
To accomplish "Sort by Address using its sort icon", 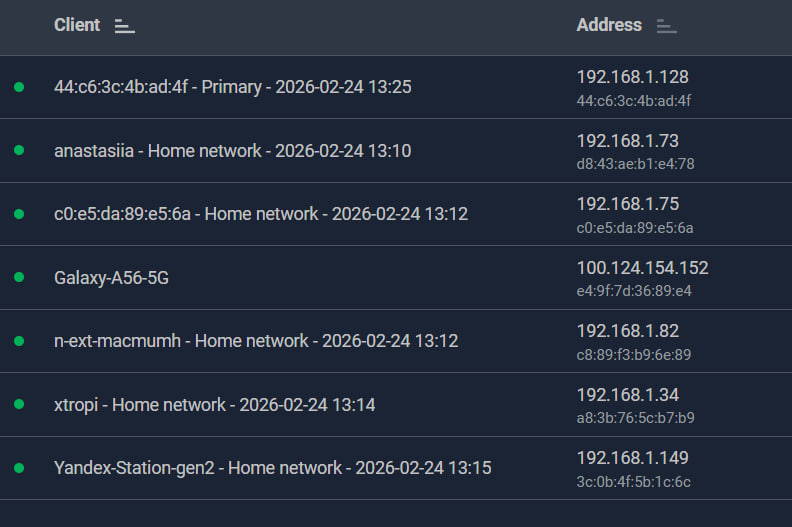I will (667, 27).
